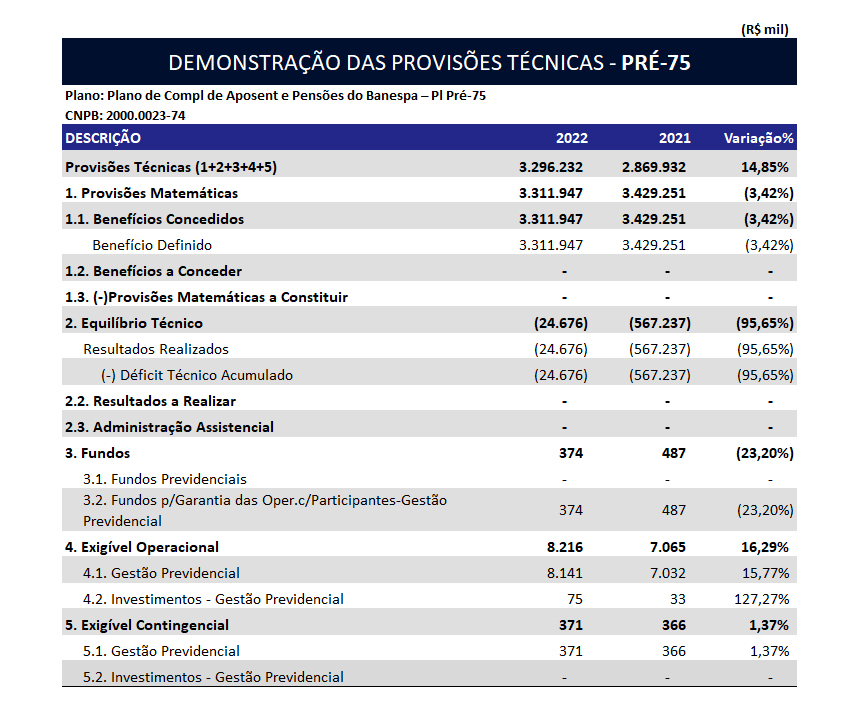Select the 14,85% variation cell
The height and width of the screenshot is (709, 863).
coord(766,167)
